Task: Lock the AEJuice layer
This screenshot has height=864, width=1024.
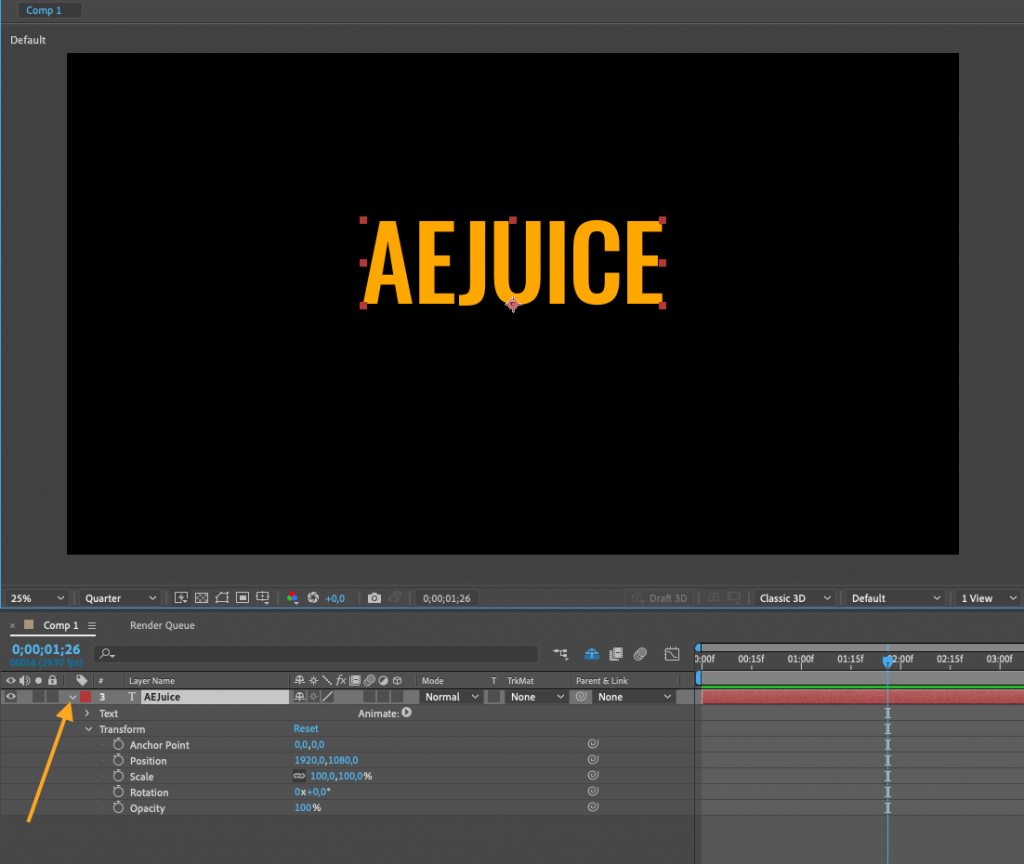Action: [x=52, y=696]
